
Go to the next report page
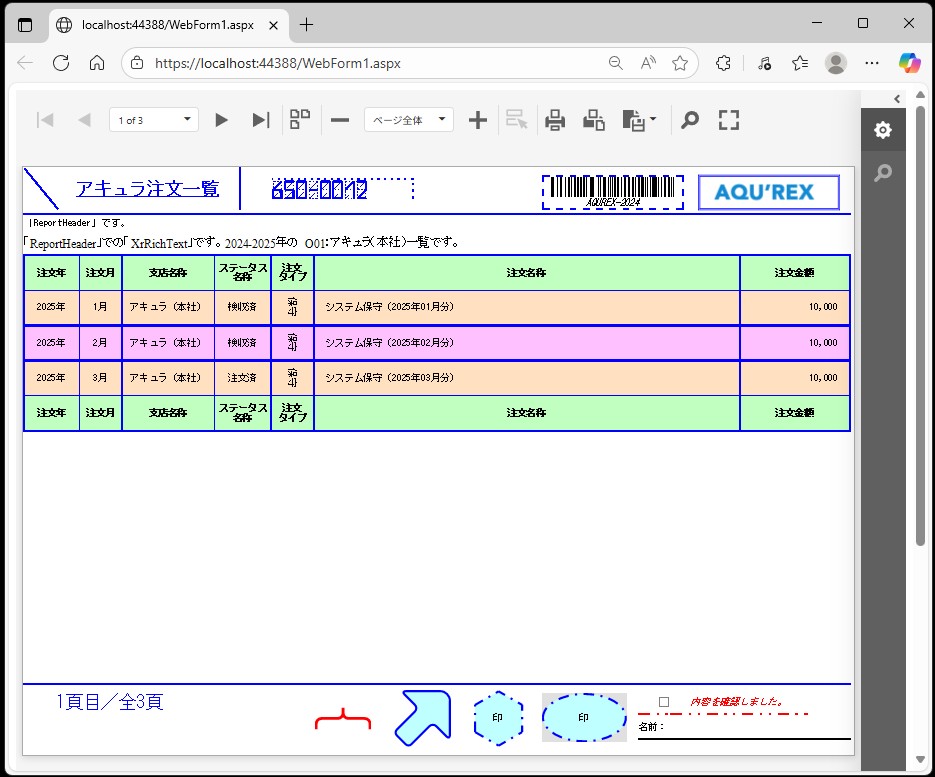coord(222,120)
